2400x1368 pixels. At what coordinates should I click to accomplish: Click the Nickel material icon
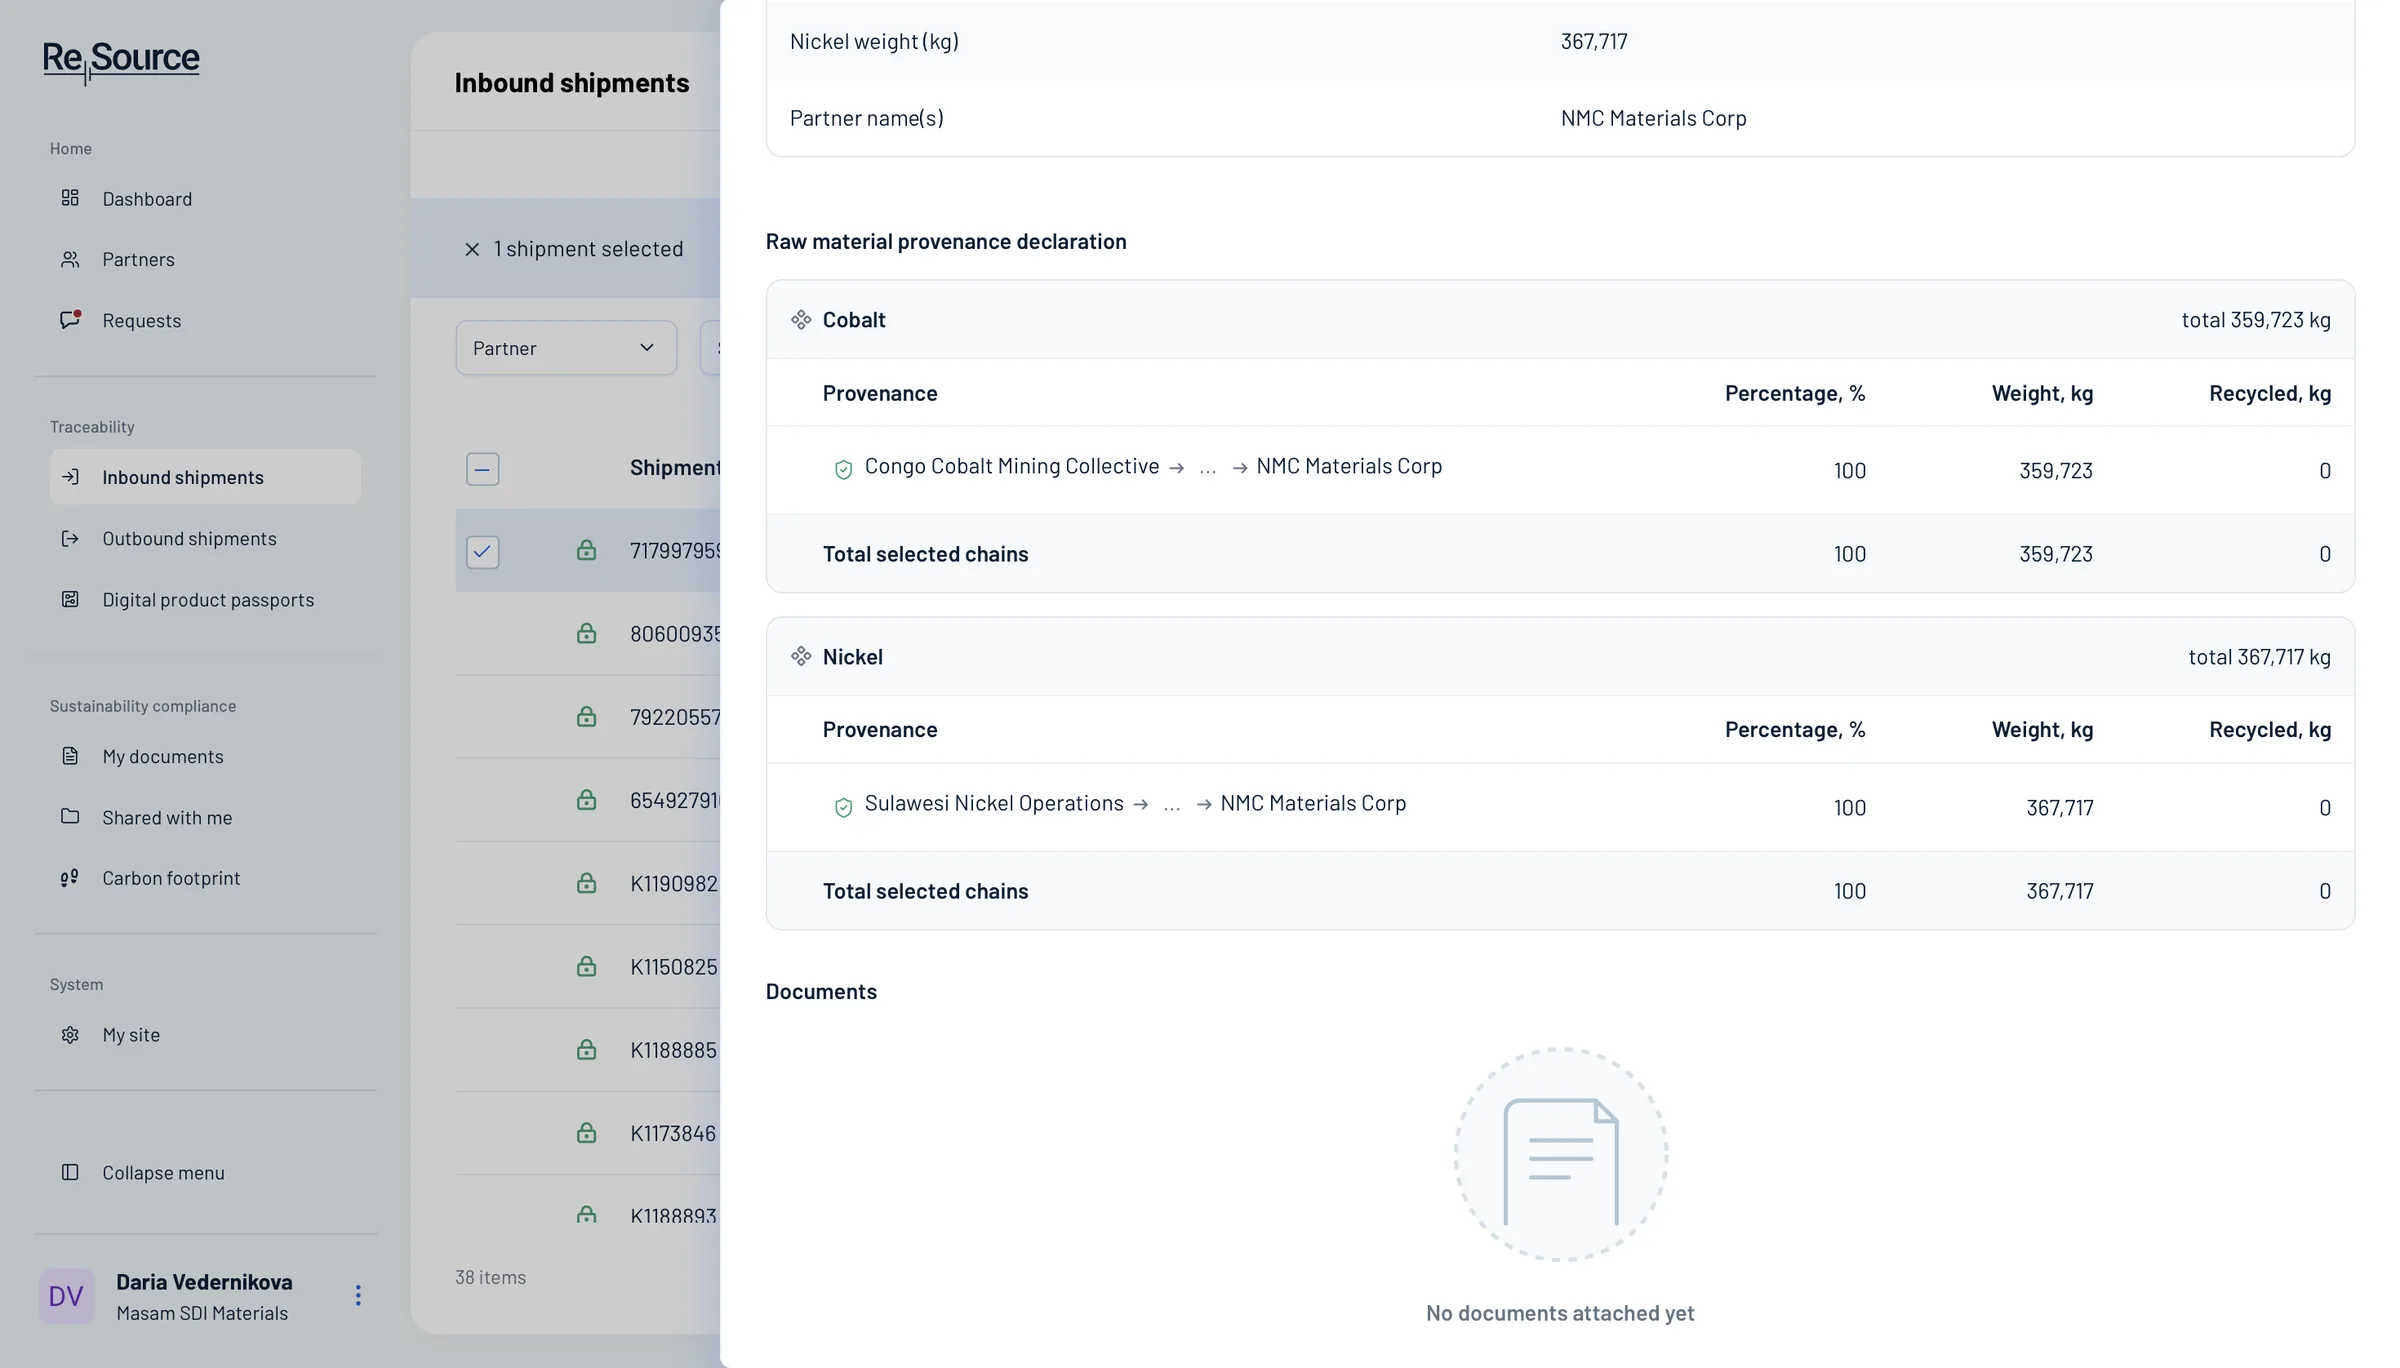tap(801, 657)
